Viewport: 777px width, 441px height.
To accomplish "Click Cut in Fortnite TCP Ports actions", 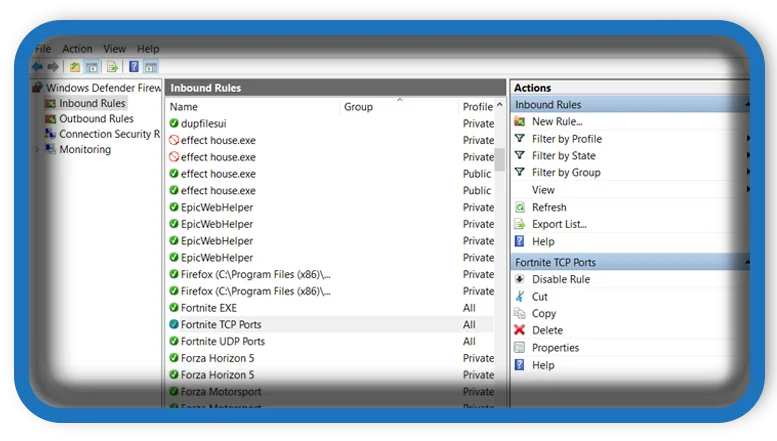I will pos(540,296).
